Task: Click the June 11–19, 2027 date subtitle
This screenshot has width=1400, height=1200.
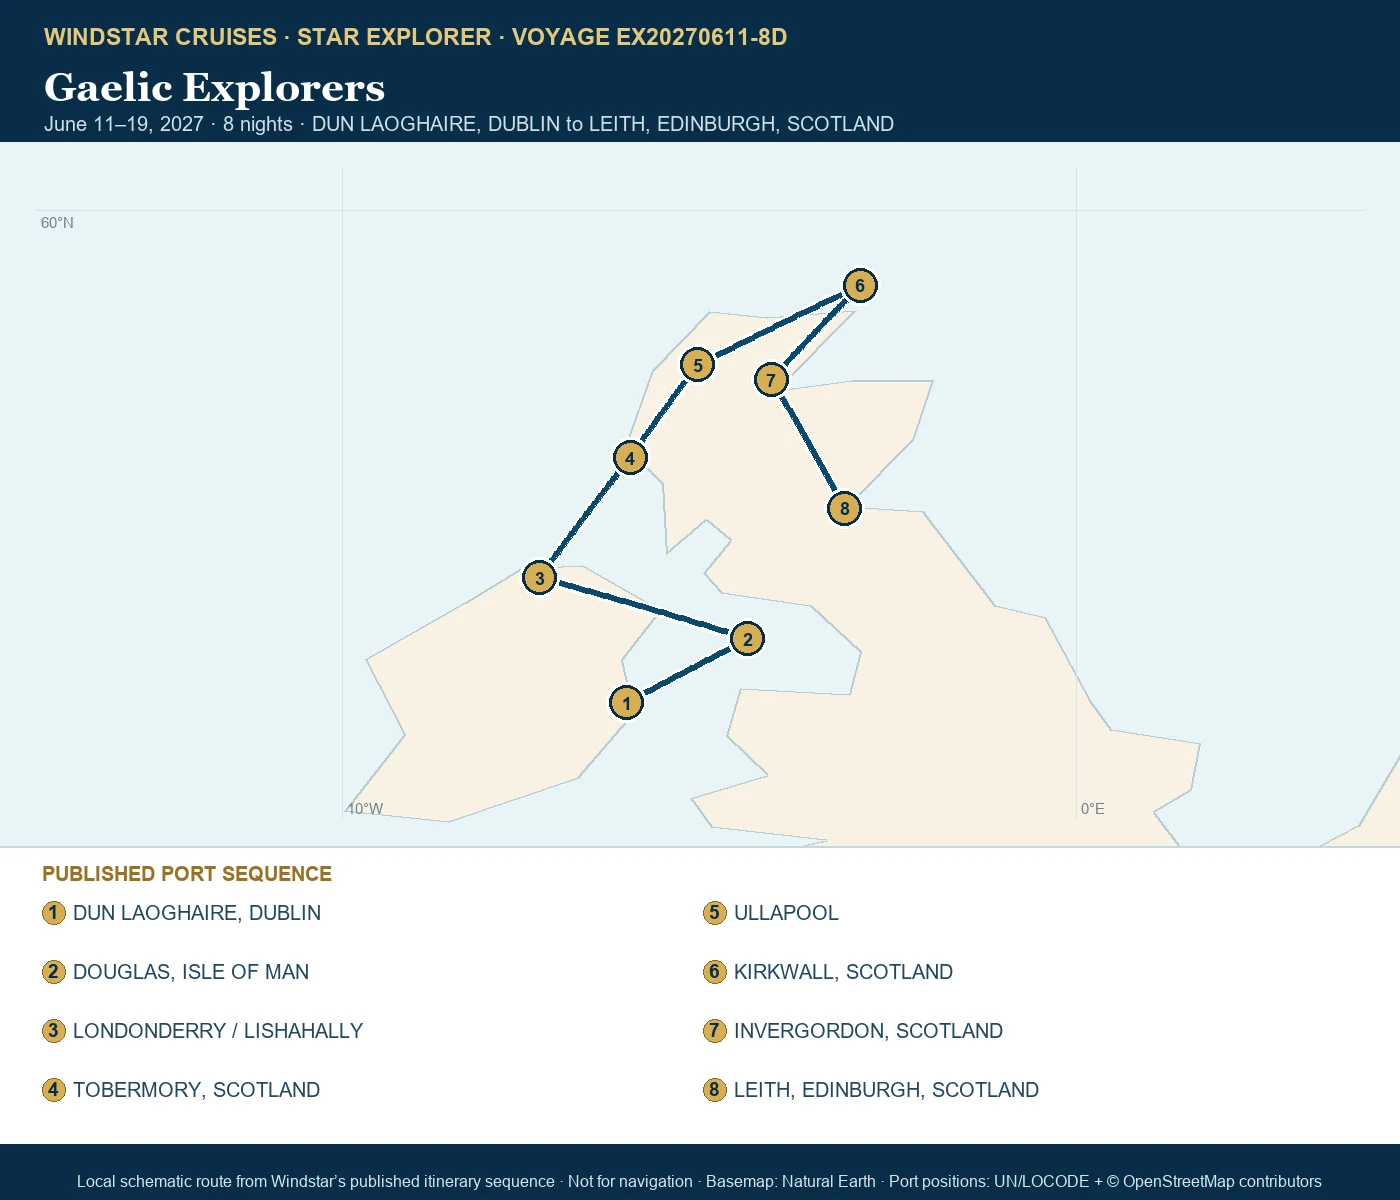Action: point(469,124)
